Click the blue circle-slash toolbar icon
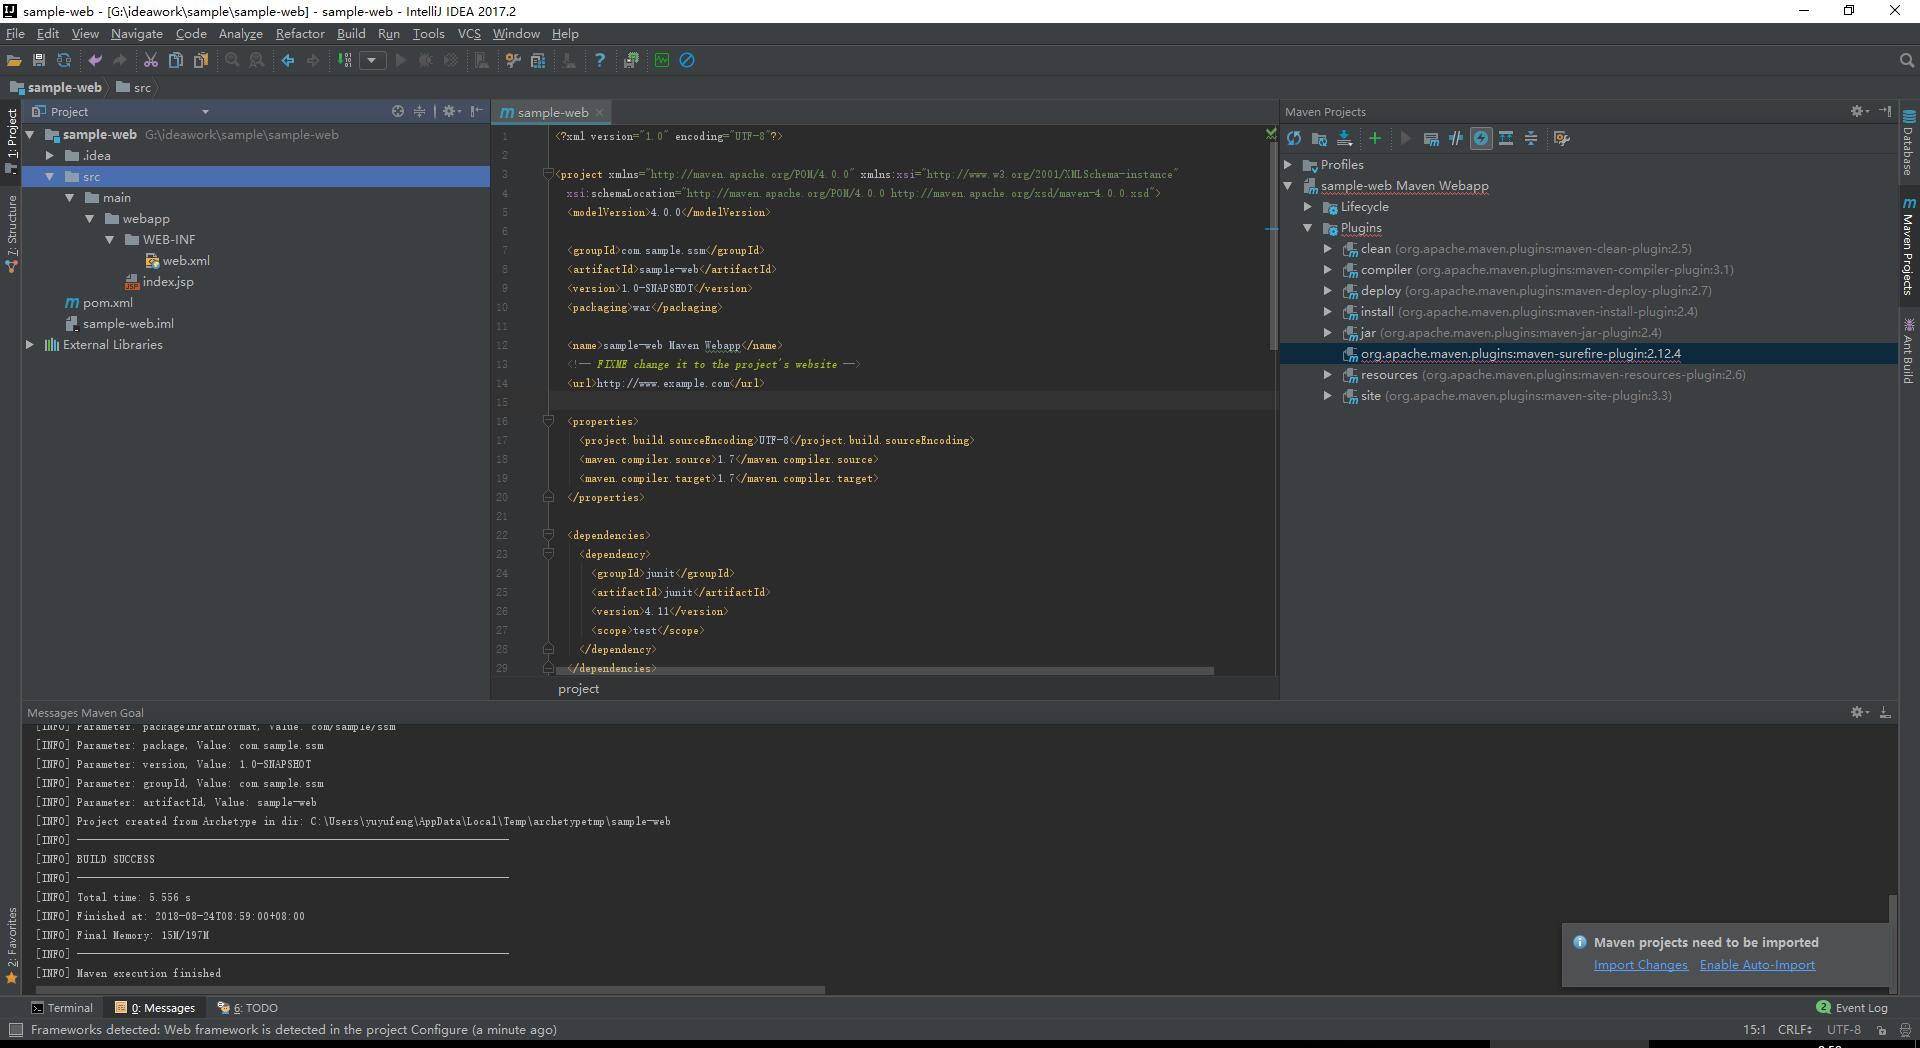Viewport: 1920px width, 1048px height. pos(687,60)
